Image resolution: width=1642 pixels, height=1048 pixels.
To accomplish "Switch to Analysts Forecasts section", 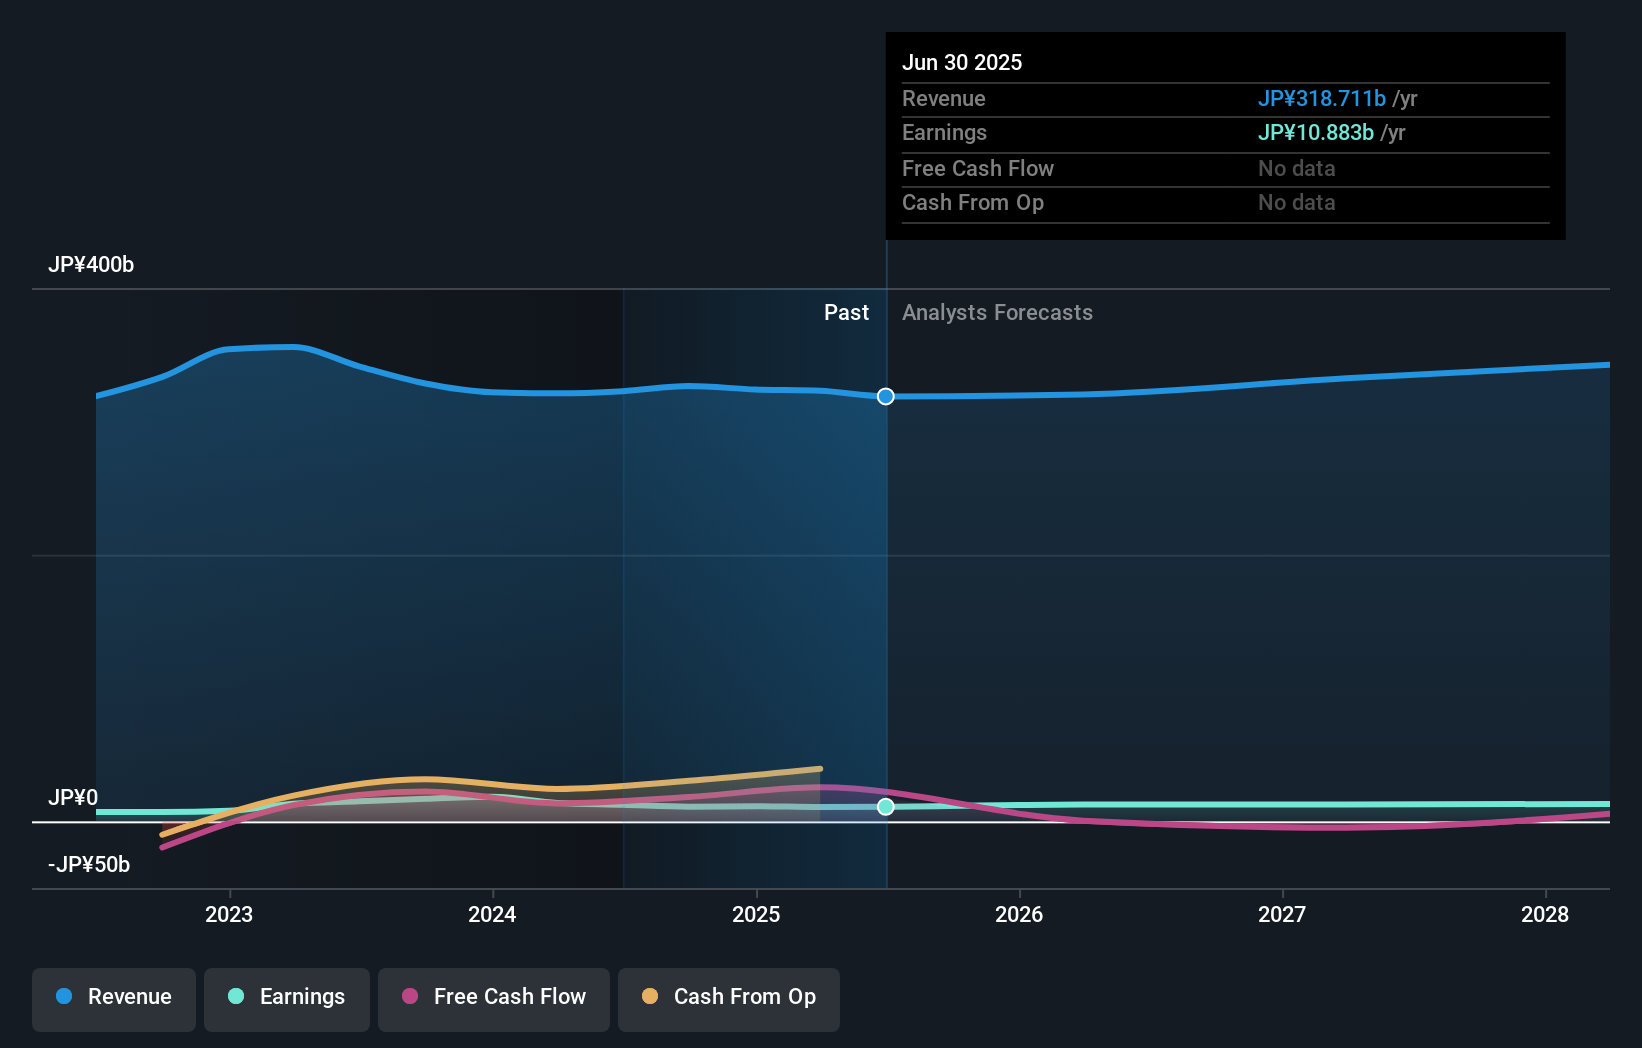I will (x=996, y=312).
